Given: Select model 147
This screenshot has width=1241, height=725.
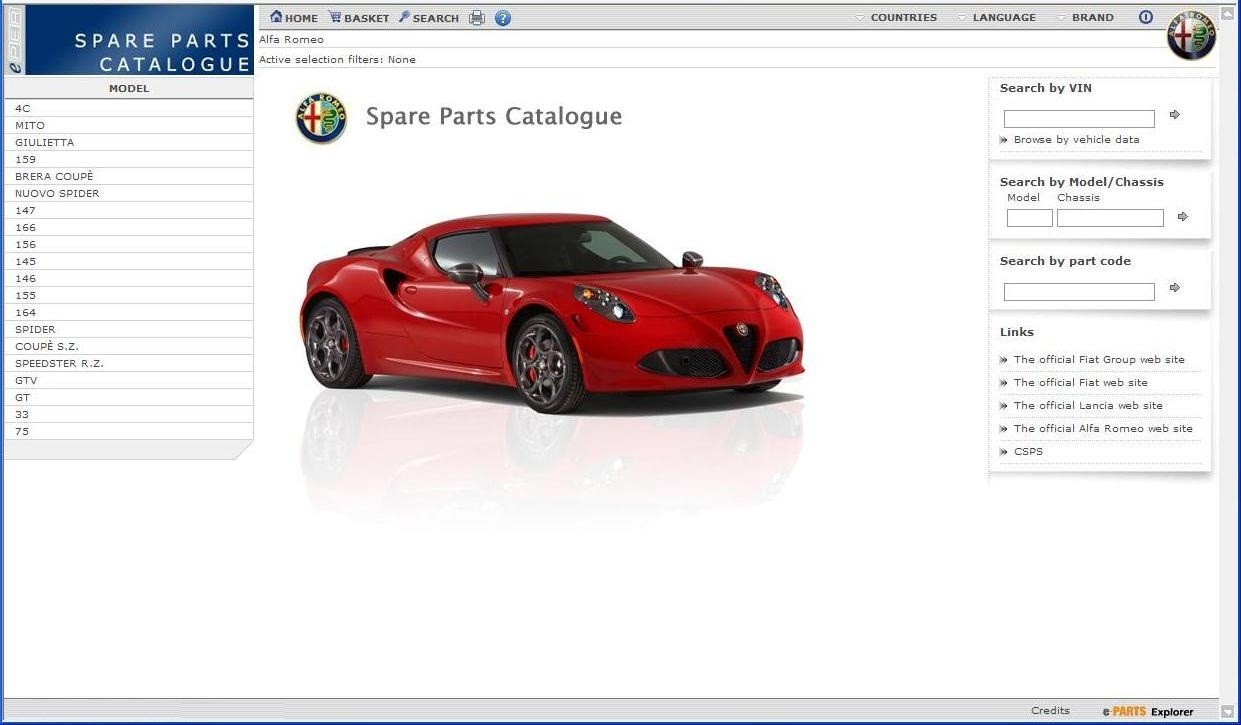Looking at the screenshot, I should pos(128,210).
